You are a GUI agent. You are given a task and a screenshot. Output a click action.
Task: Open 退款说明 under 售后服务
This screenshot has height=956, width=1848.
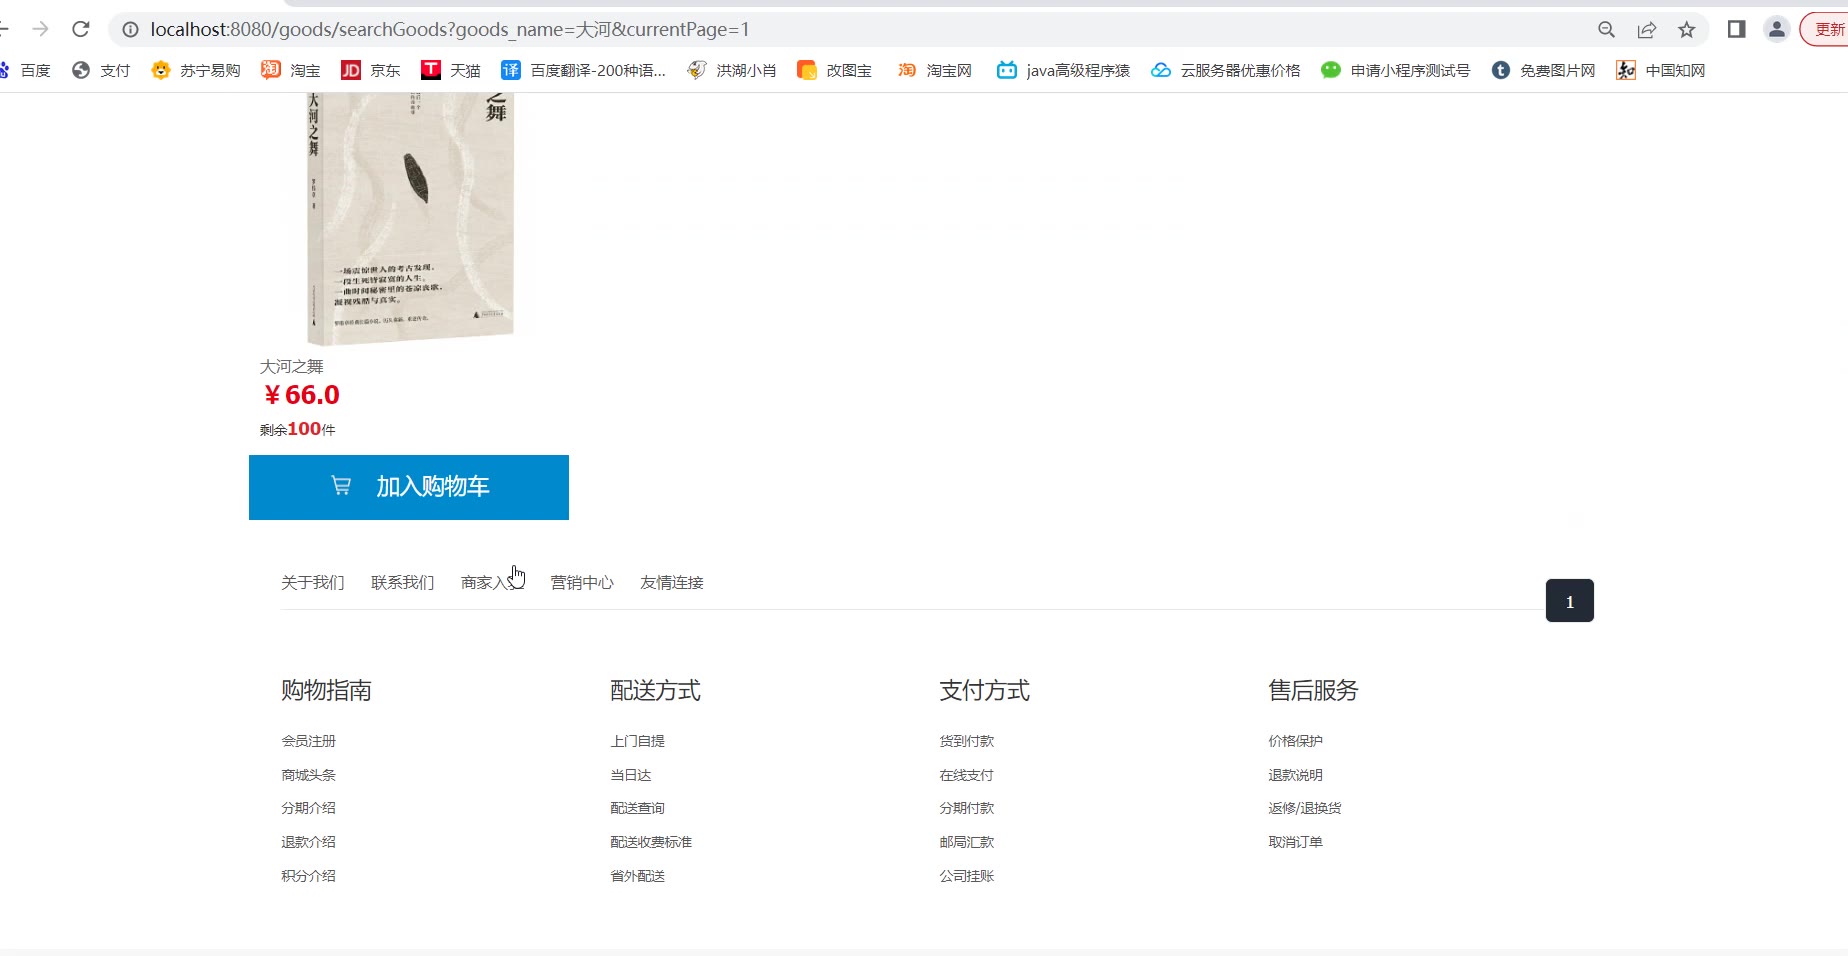[x=1296, y=775]
